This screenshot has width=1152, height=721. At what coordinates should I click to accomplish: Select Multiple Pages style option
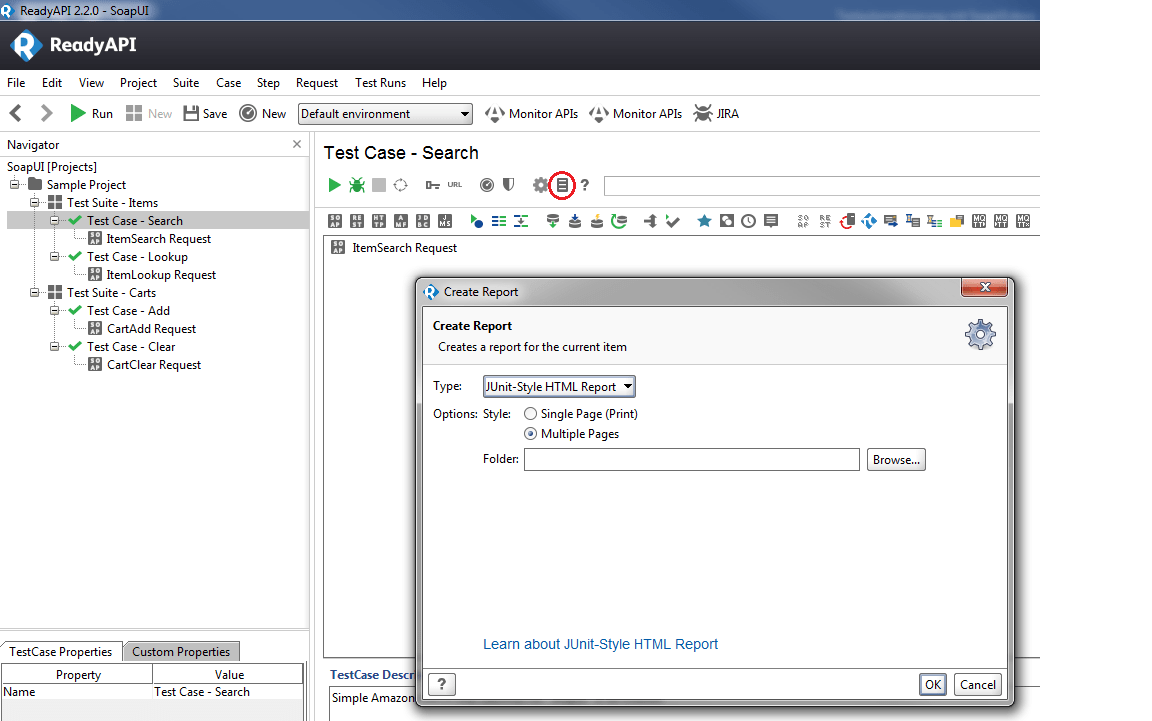(531, 434)
